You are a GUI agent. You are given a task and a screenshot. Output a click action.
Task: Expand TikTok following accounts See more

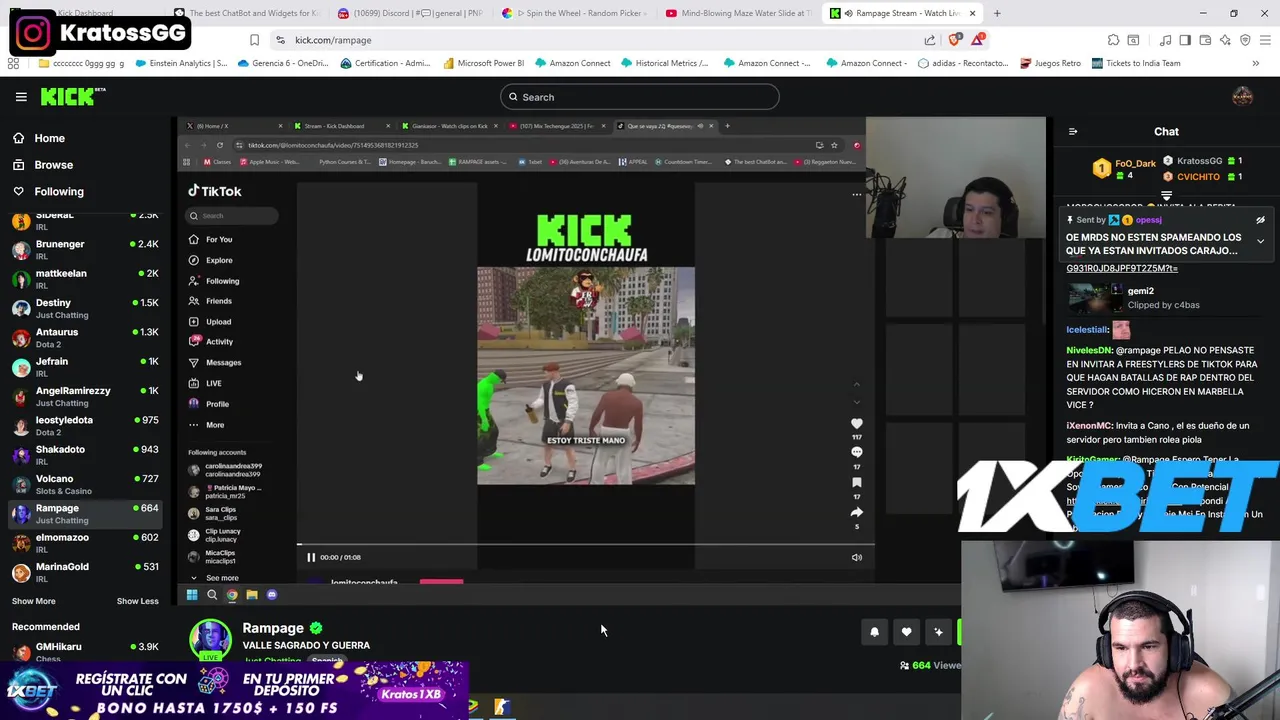click(x=215, y=578)
